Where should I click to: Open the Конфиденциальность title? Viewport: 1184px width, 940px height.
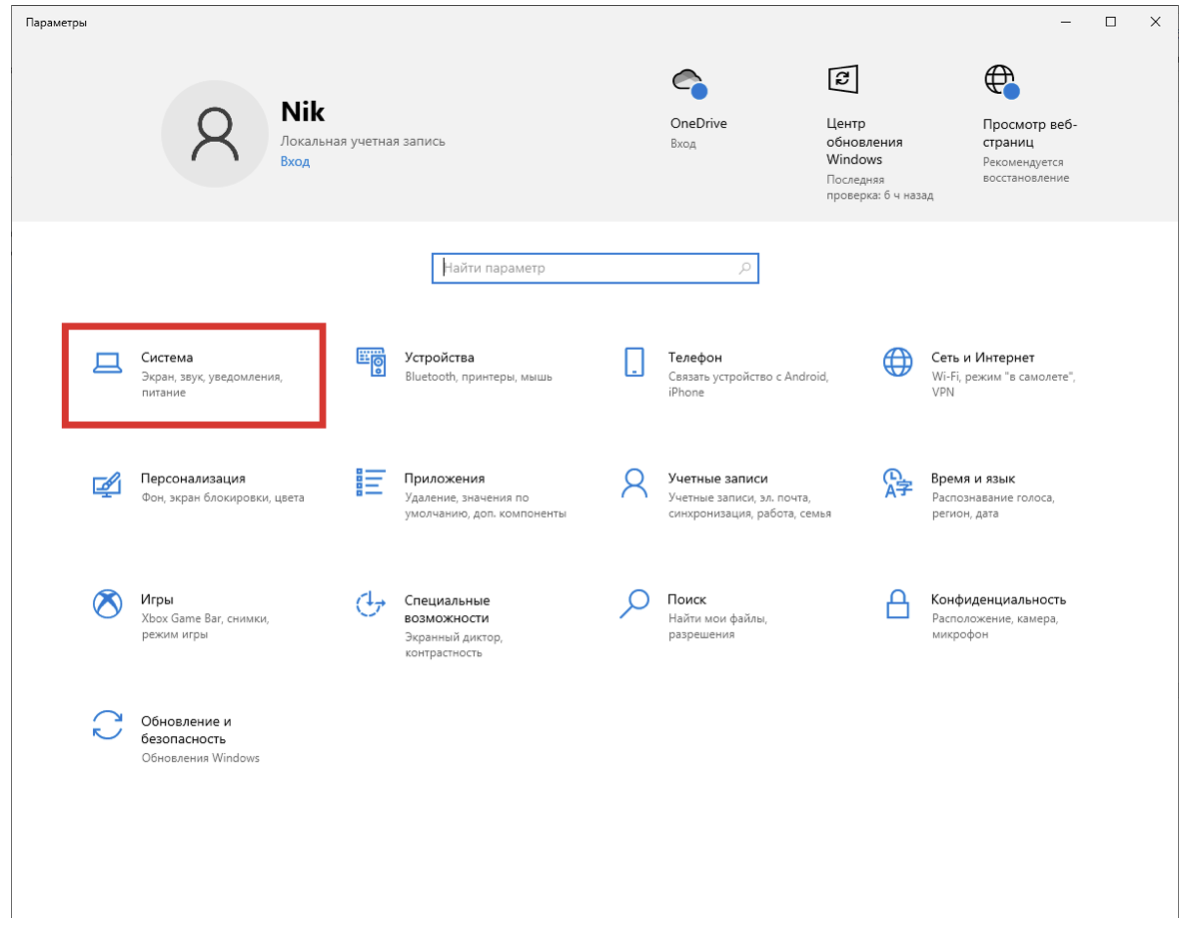[x=998, y=599]
